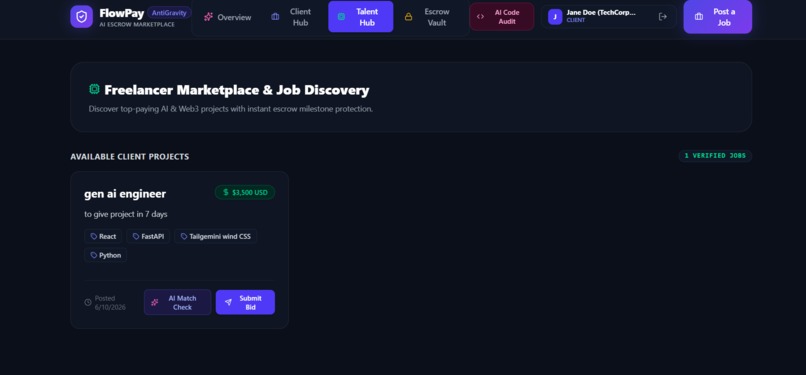Screen dimensions: 806x375
Task: Click the sparkle icon on AI Match Check
Action: pos(154,302)
